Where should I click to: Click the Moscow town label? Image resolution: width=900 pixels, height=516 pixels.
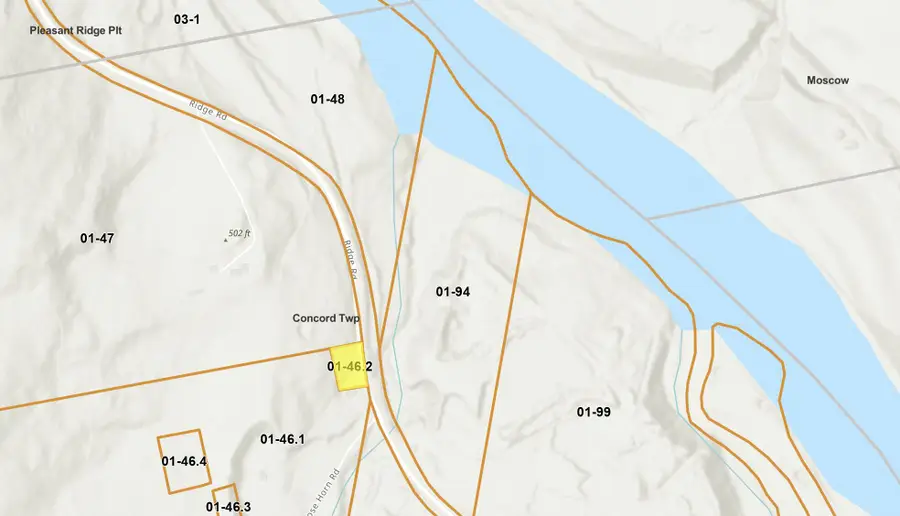click(x=828, y=80)
